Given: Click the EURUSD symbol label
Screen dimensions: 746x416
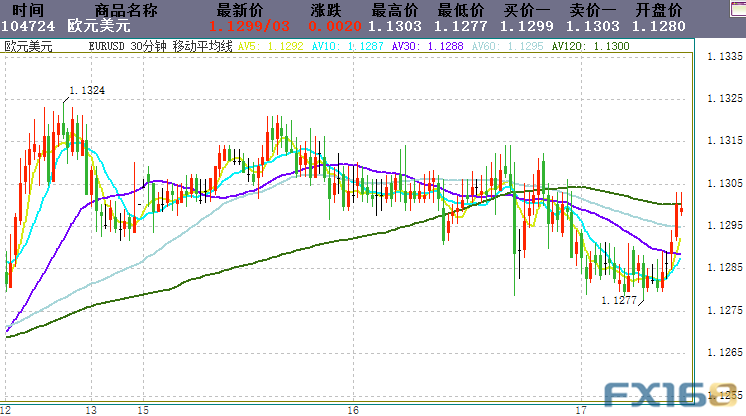Looking at the screenshot, I should [x=107, y=47].
